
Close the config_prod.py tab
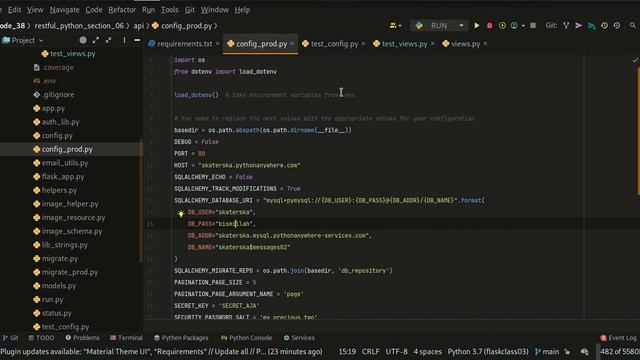point(292,44)
